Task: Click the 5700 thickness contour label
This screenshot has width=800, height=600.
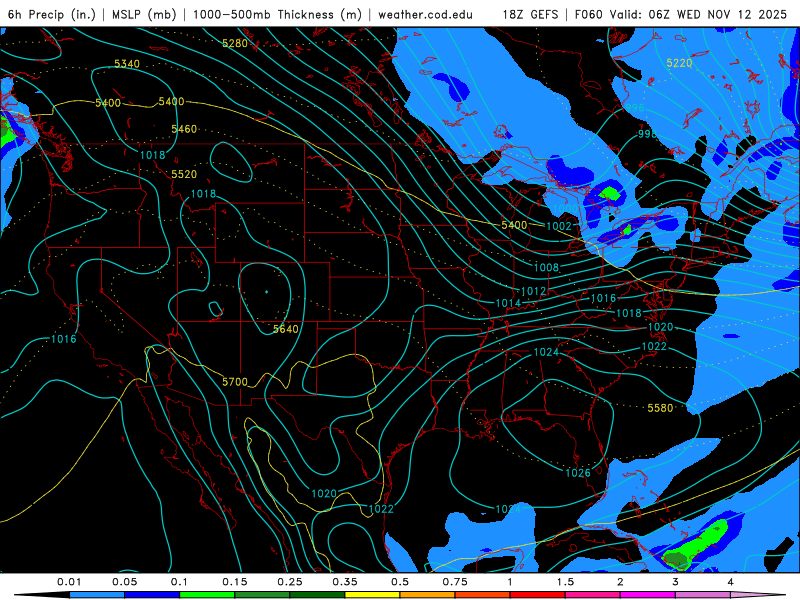Action: (x=235, y=382)
